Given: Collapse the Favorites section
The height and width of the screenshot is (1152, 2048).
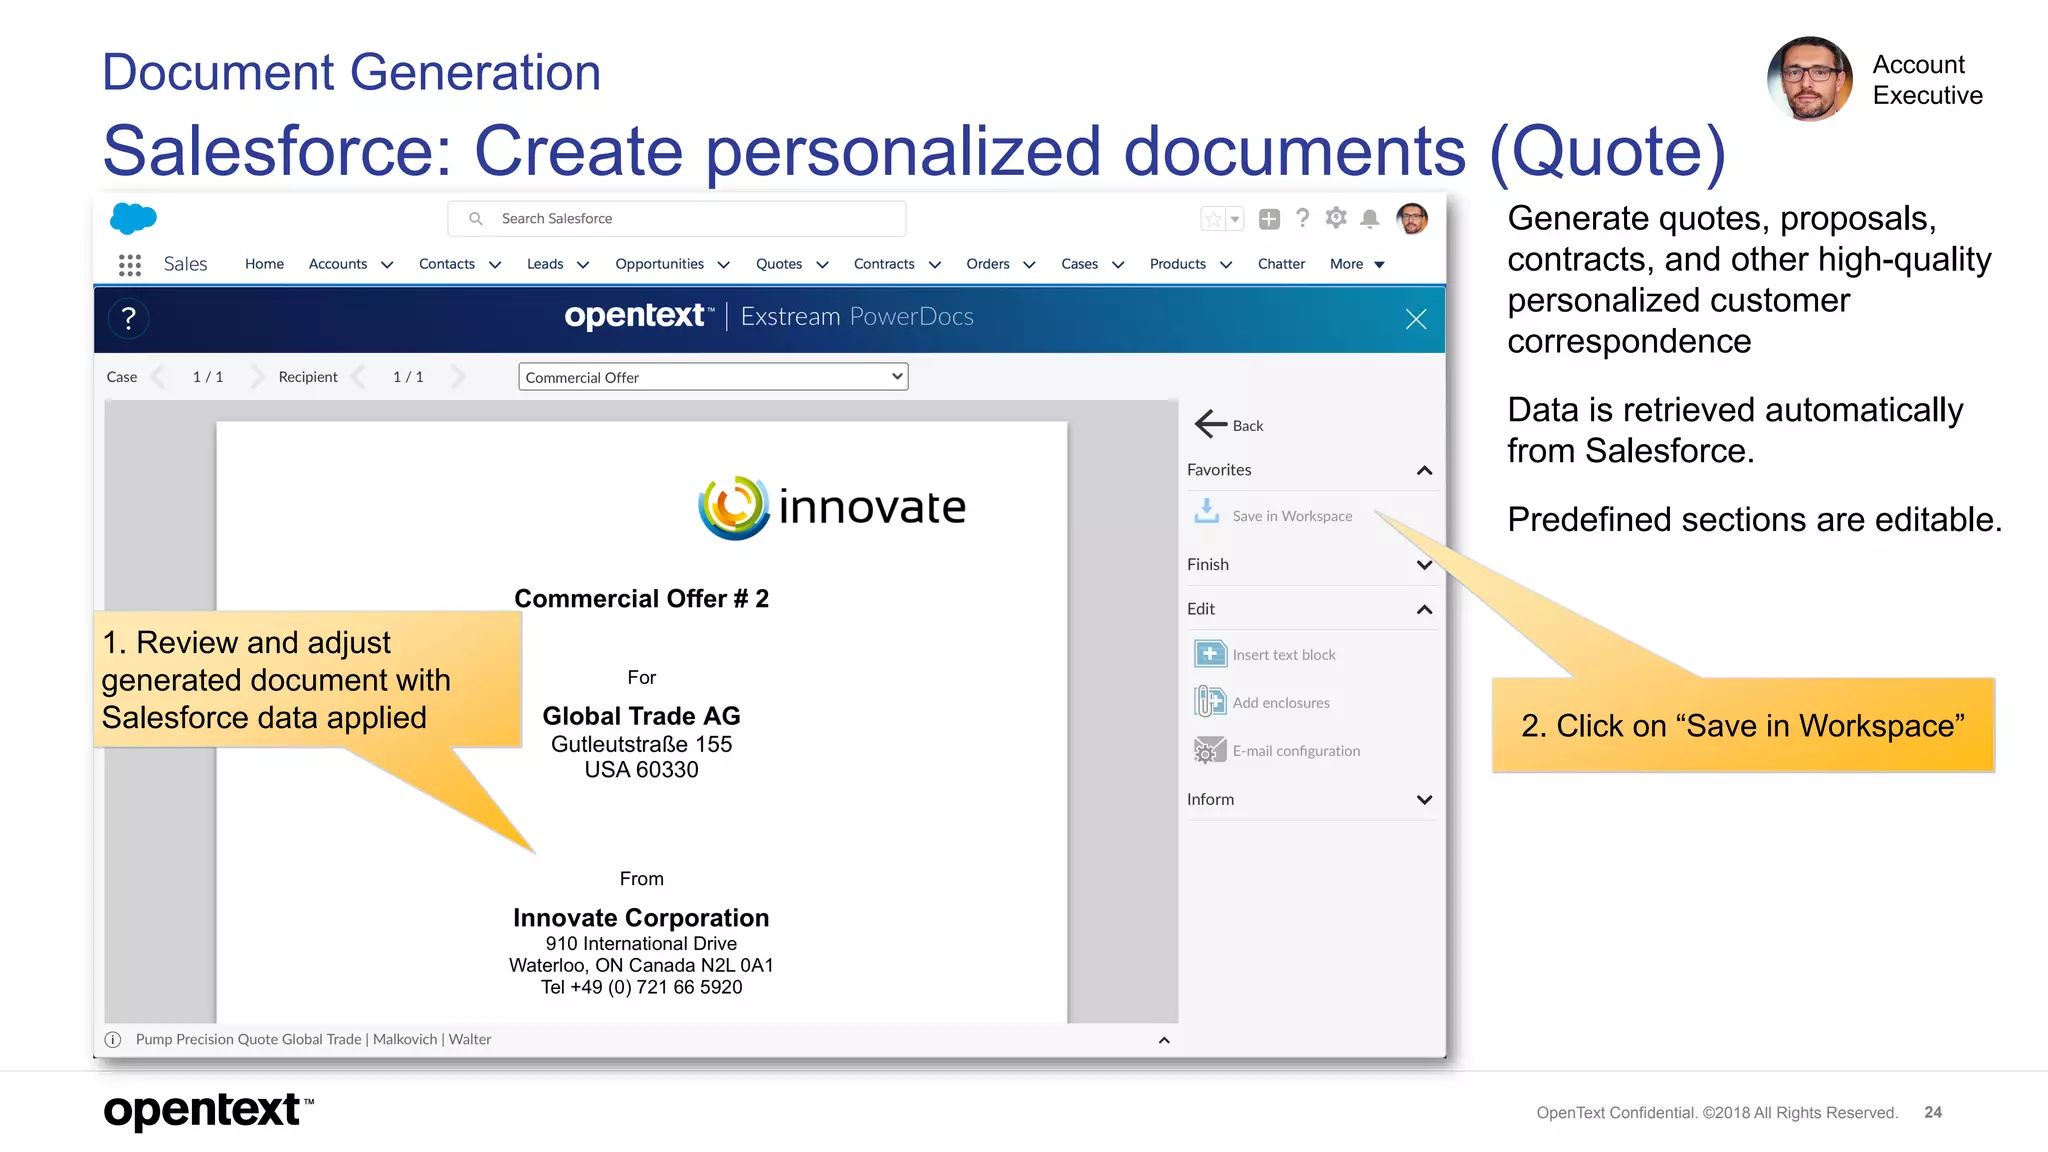Looking at the screenshot, I should pos(1424,470).
